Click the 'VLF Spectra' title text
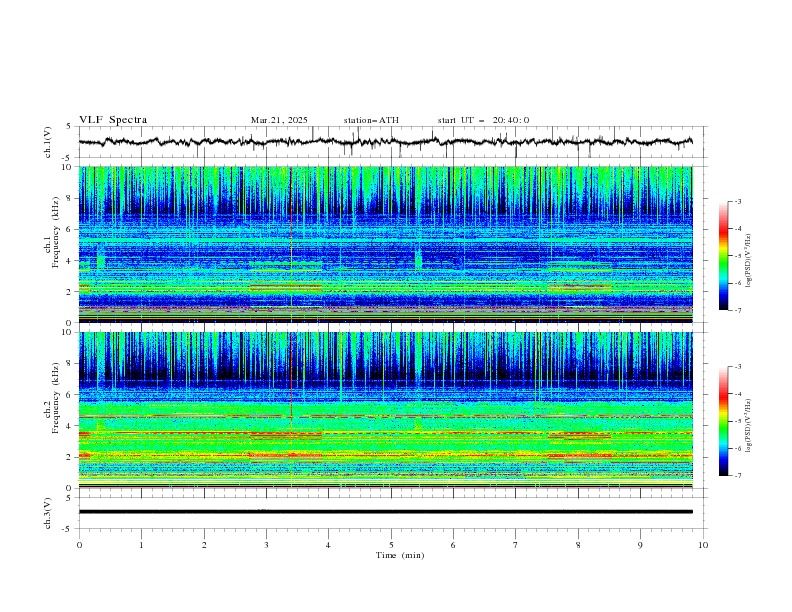 pos(113,120)
